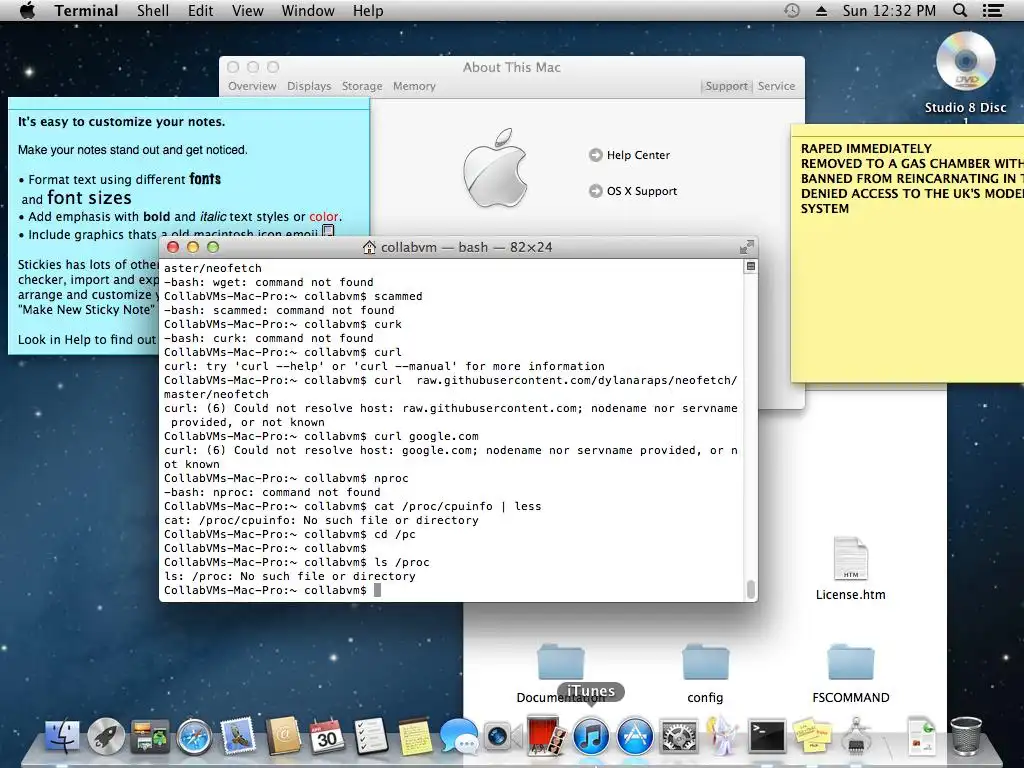Open Spotlight search magnifier in menu bar
The width and height of the screenshot is (1024, 768).
pos(960,10)
